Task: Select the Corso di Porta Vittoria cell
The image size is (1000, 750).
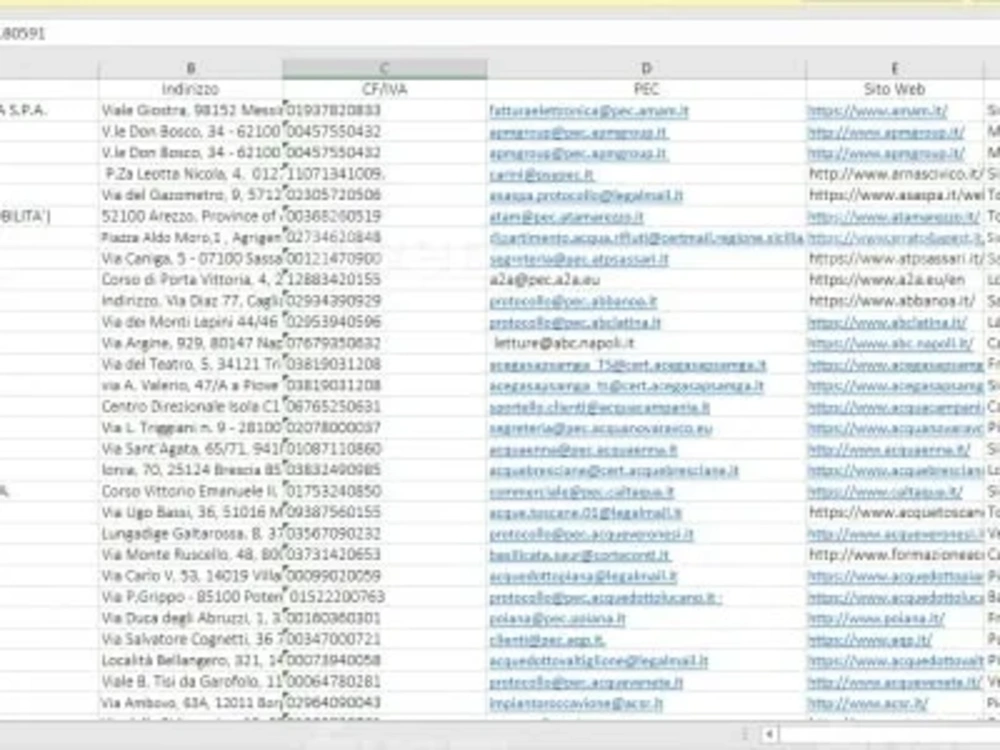Action: tap(191, 279)
